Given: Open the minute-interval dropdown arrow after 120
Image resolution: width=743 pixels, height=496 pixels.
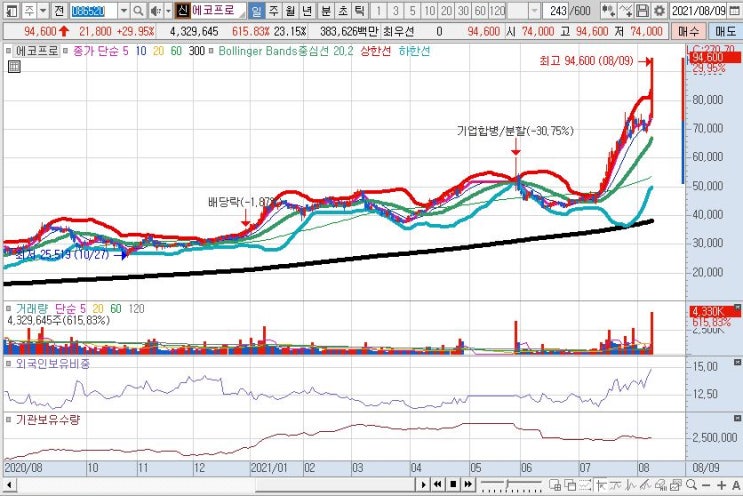Looking at the screenshot, I should [x=535, y=10].
